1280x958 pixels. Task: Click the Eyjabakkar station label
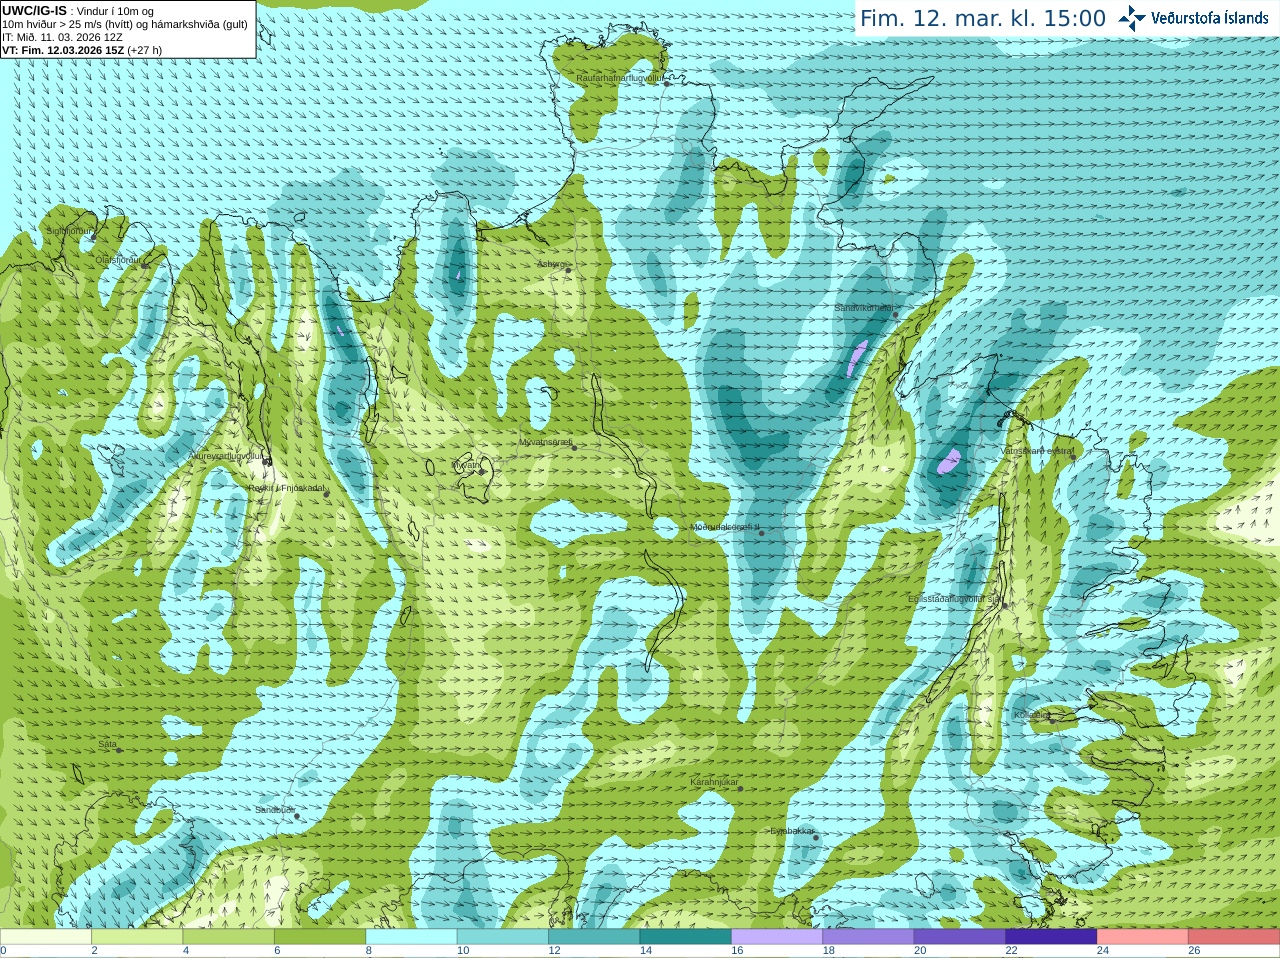[x=792, y=831]
